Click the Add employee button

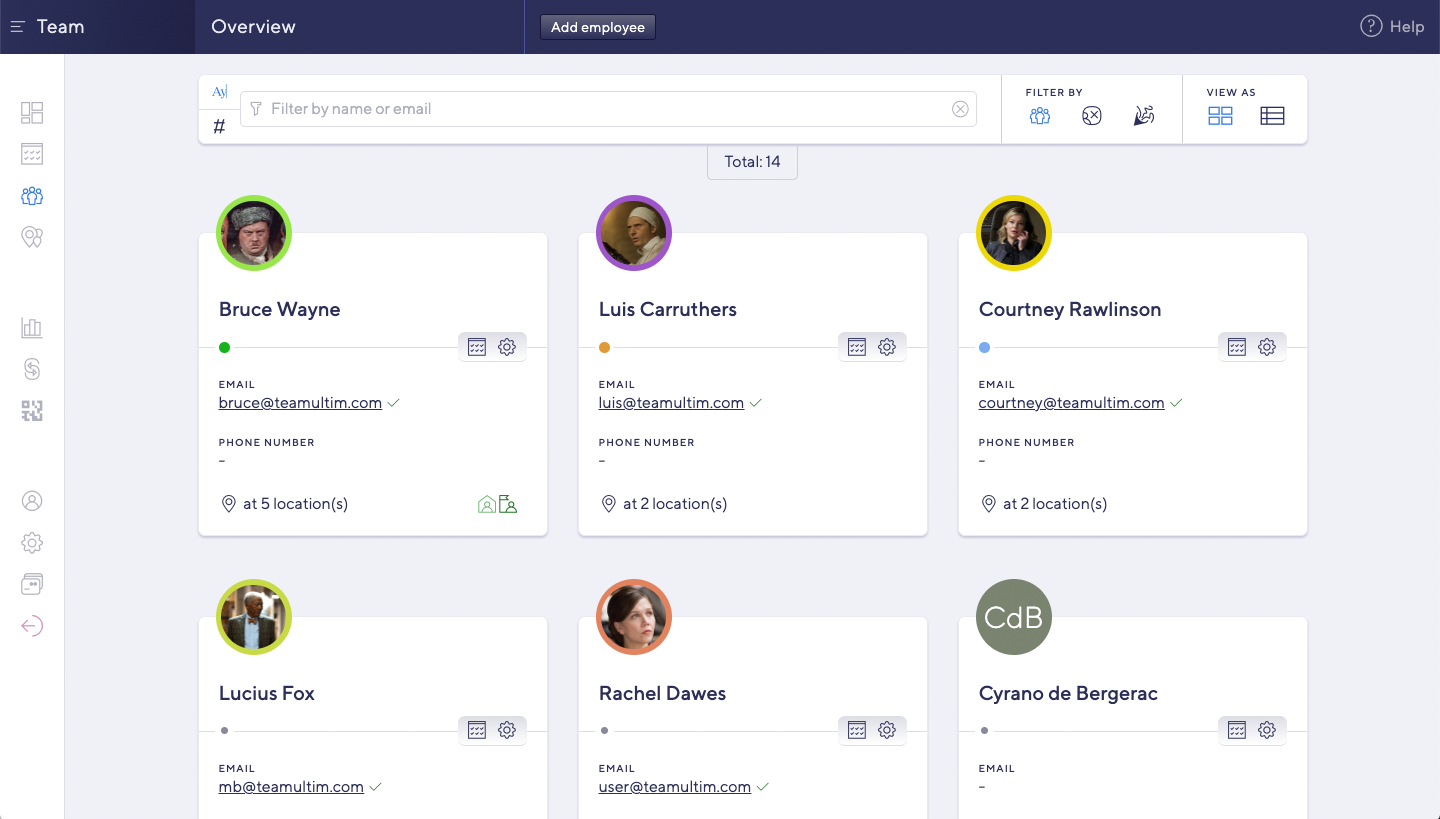597,27
